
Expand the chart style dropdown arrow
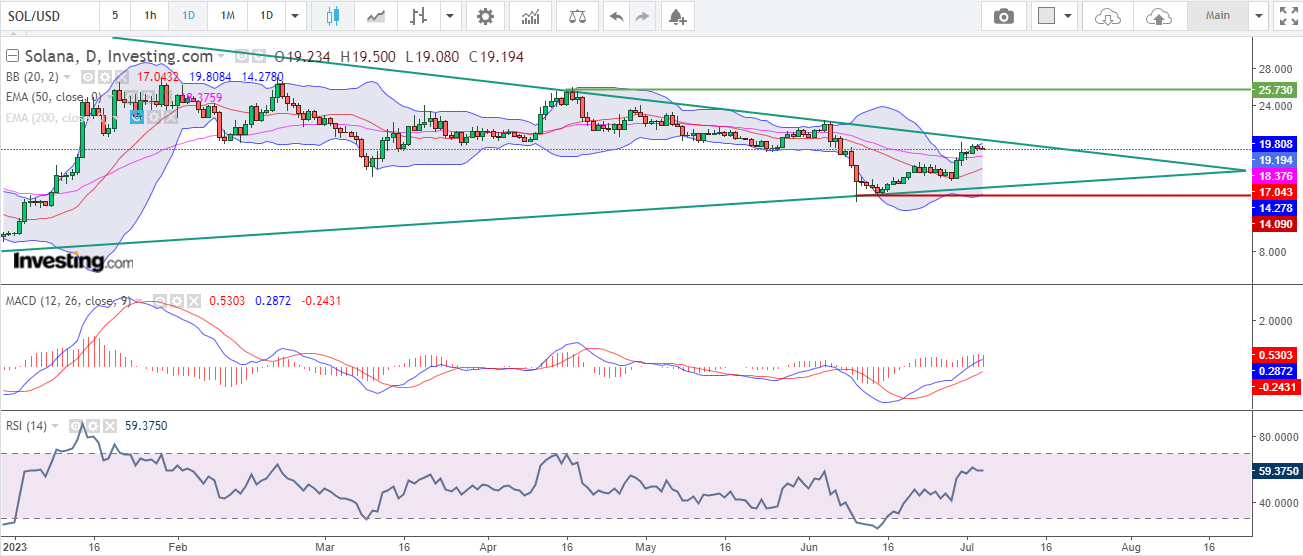tap(451, 15)
